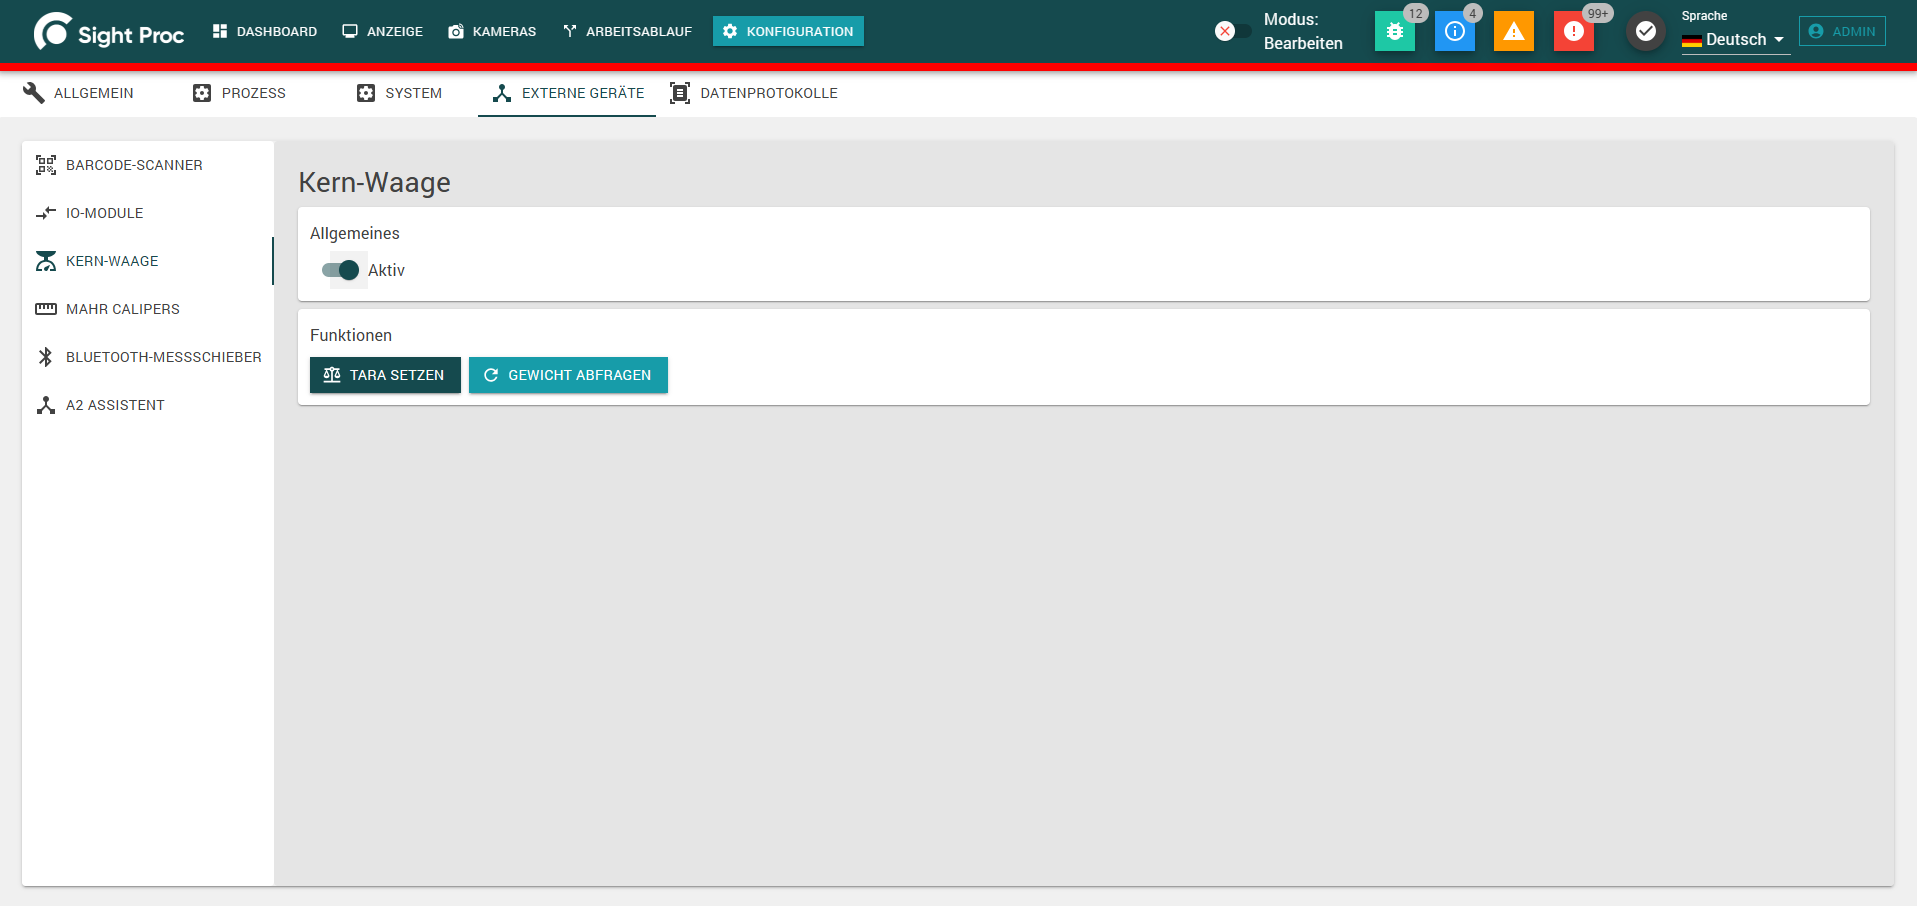
Task: Click the ADMIN user button
Action: point(1842,31)
